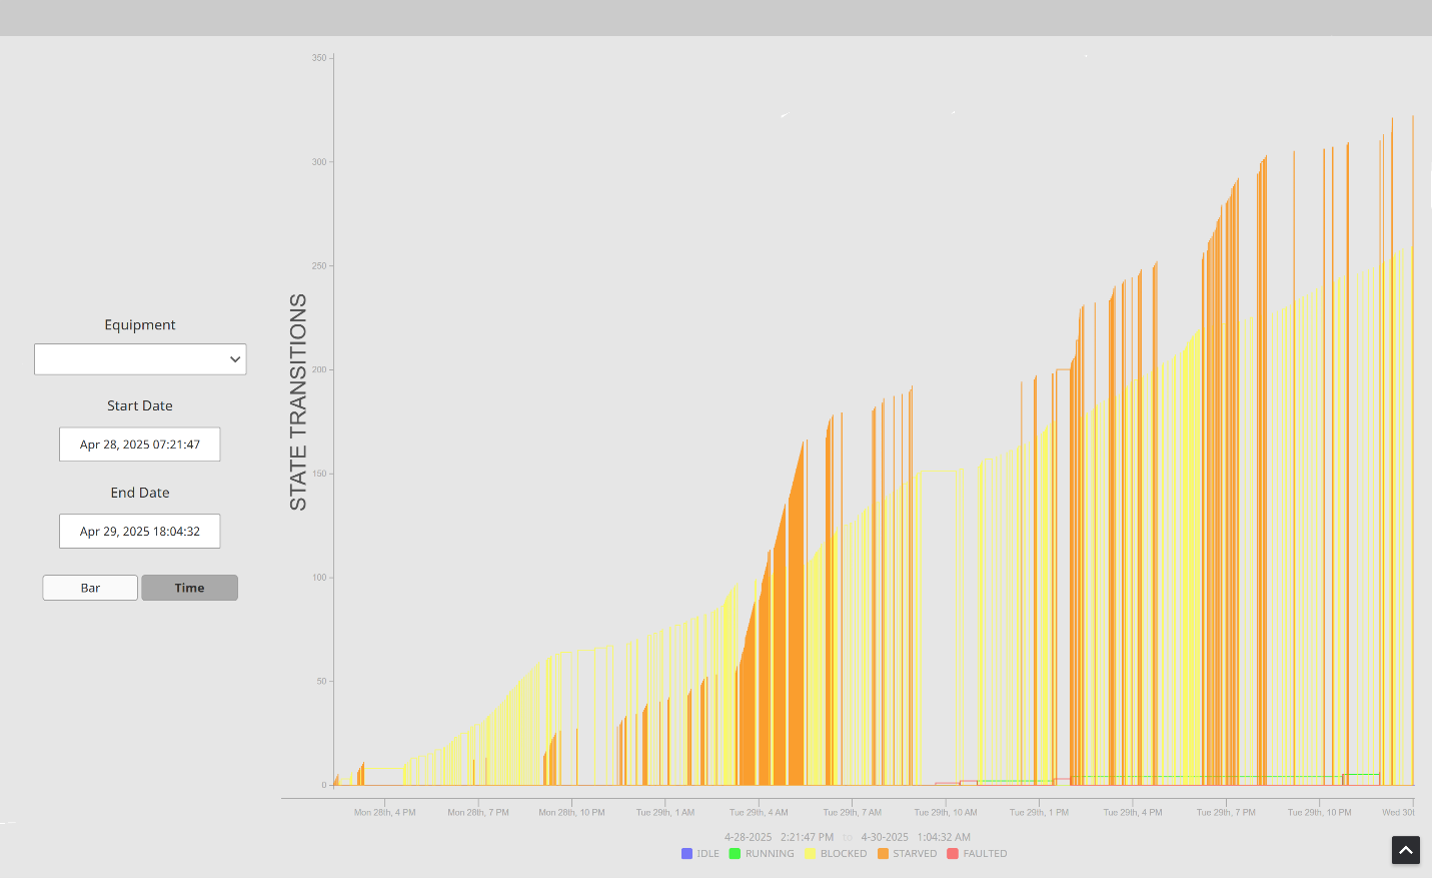Toggle STARVED legend swatch
1432x878 pixels.
point(883,854)
